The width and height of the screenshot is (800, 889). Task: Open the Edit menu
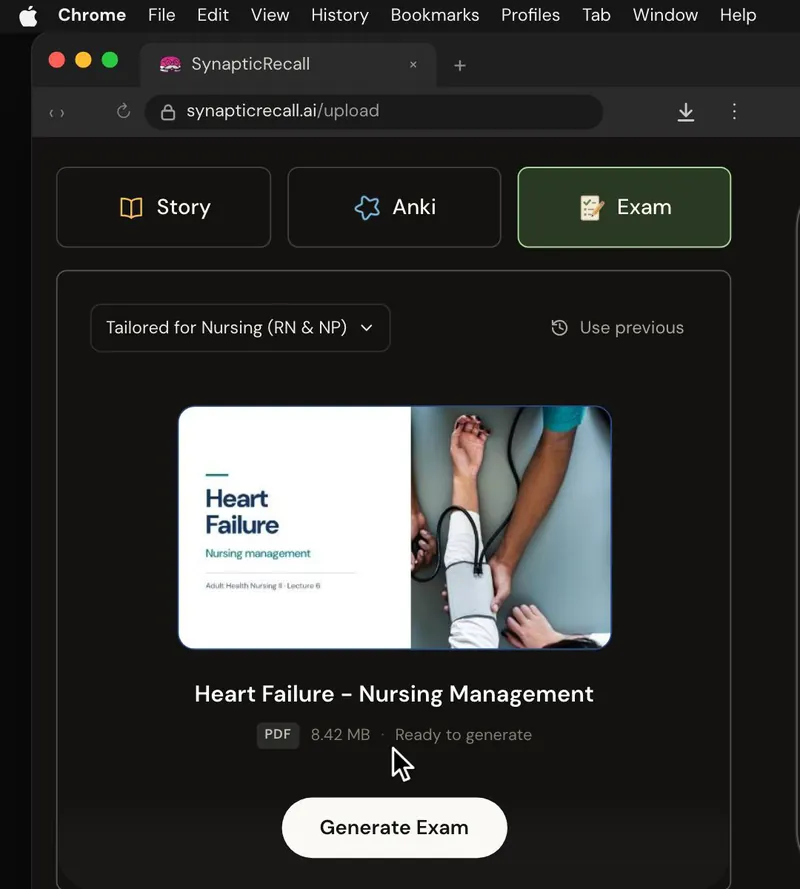coord(213,15)
